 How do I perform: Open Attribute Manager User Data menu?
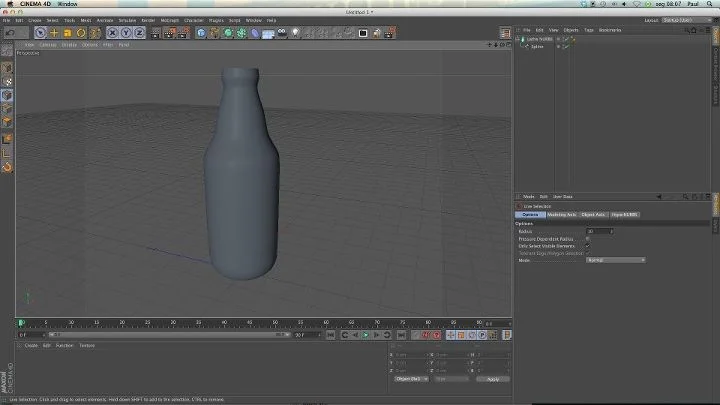coord(562,197)
